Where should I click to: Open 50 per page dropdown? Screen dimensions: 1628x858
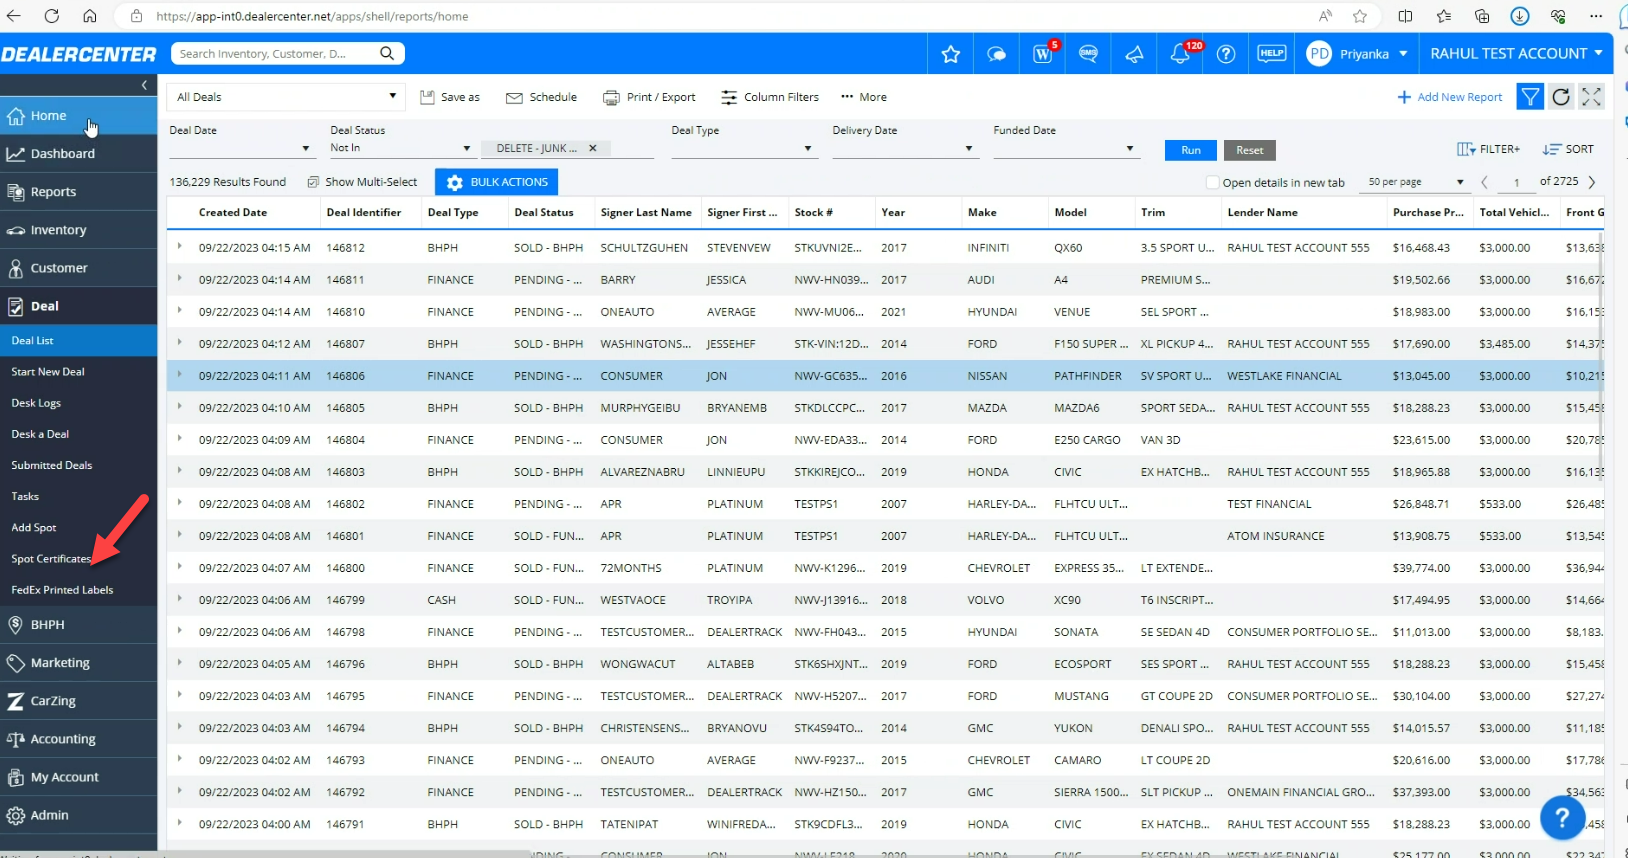(1415, 182)
